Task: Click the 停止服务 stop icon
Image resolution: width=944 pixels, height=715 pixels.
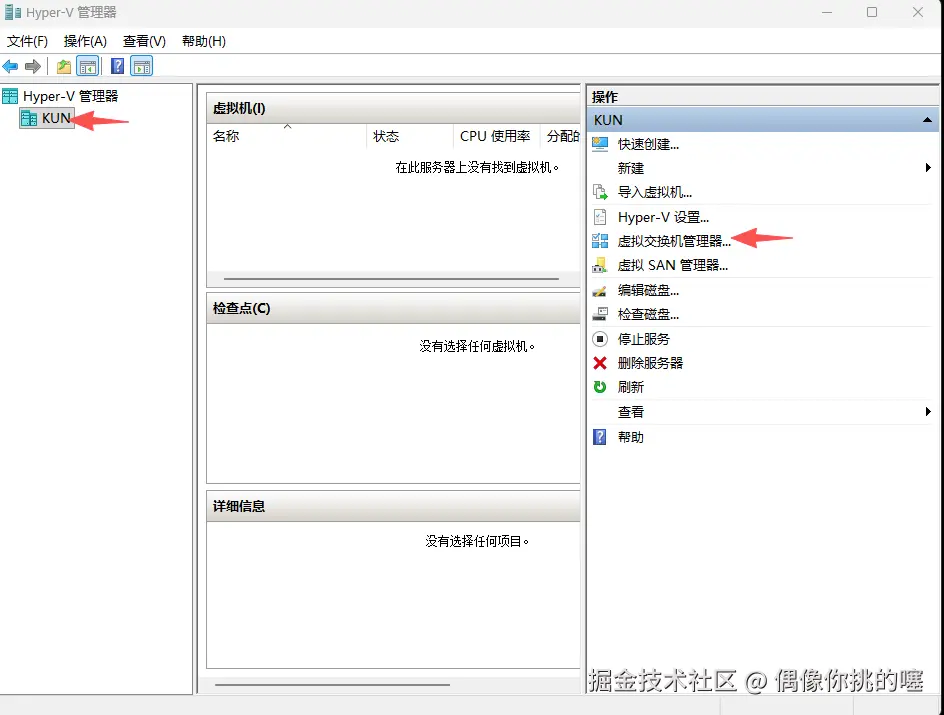Action: pyautogui.click(x=600, y=339)
